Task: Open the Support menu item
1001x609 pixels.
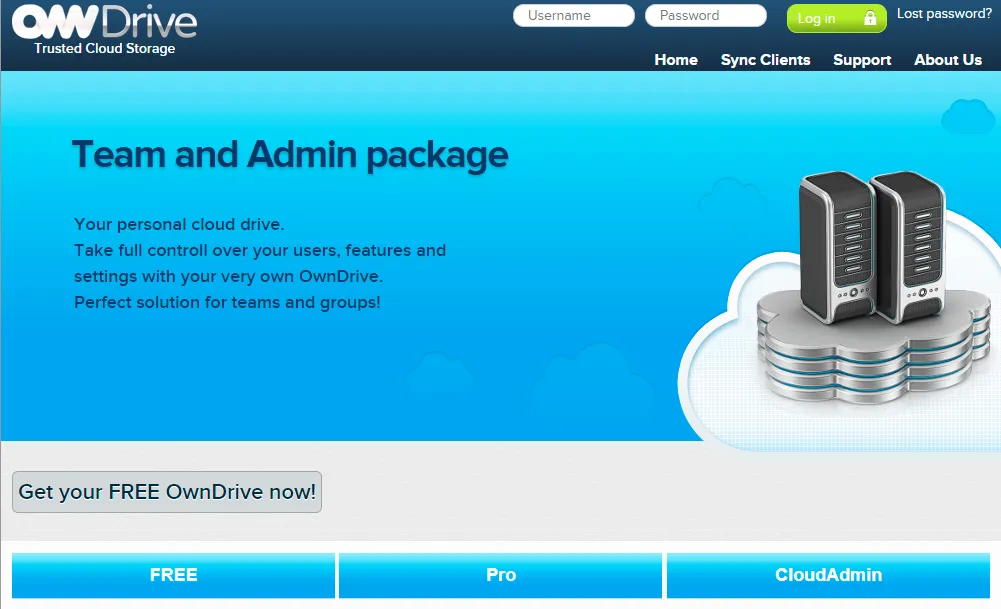Action: (x=862, y=60)
